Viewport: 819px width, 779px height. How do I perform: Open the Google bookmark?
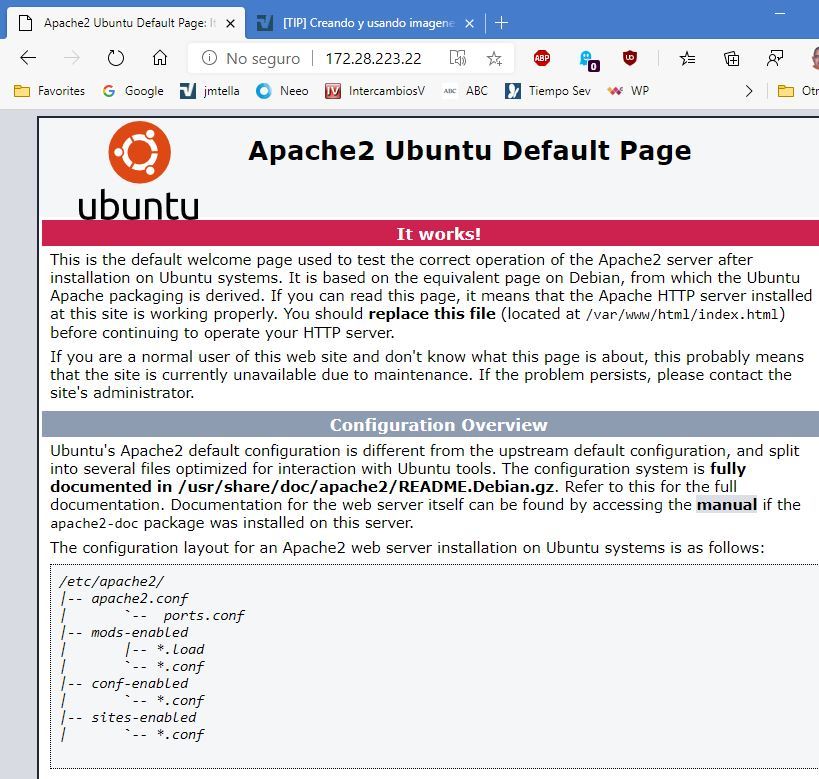coord(133,90)
